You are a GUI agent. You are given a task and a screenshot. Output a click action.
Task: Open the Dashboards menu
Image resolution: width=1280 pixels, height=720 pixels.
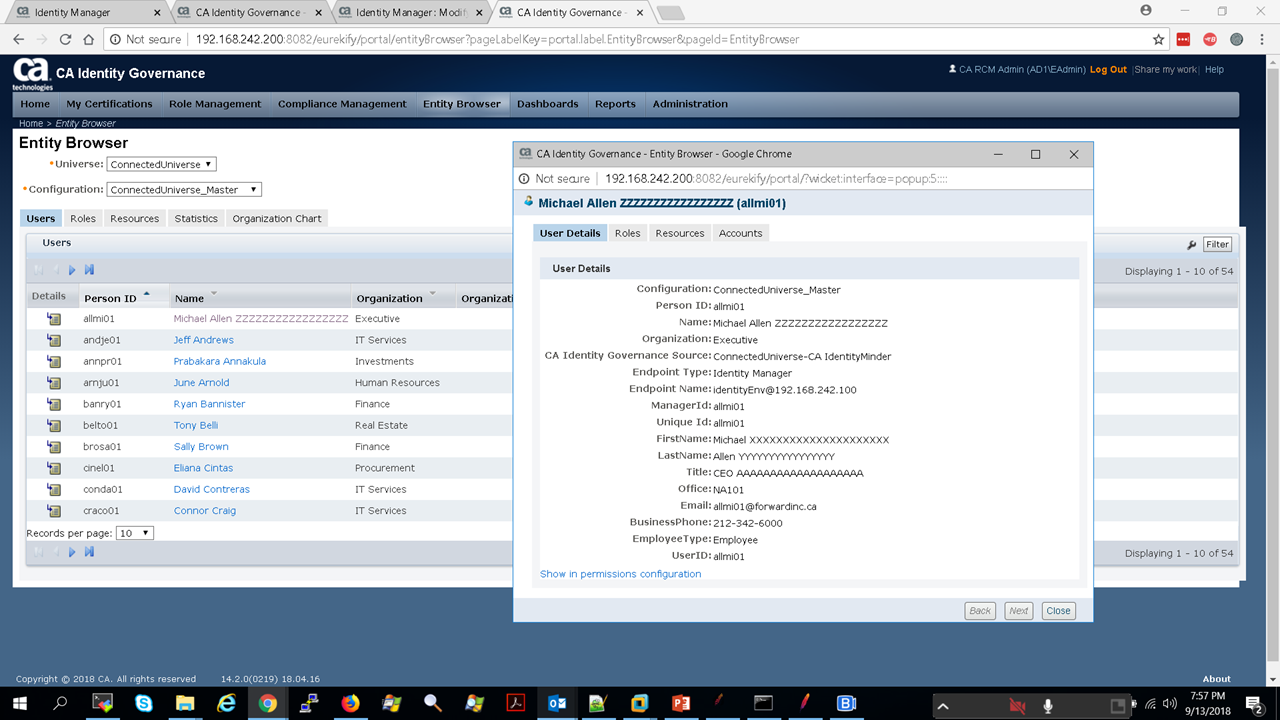[548, 104]
